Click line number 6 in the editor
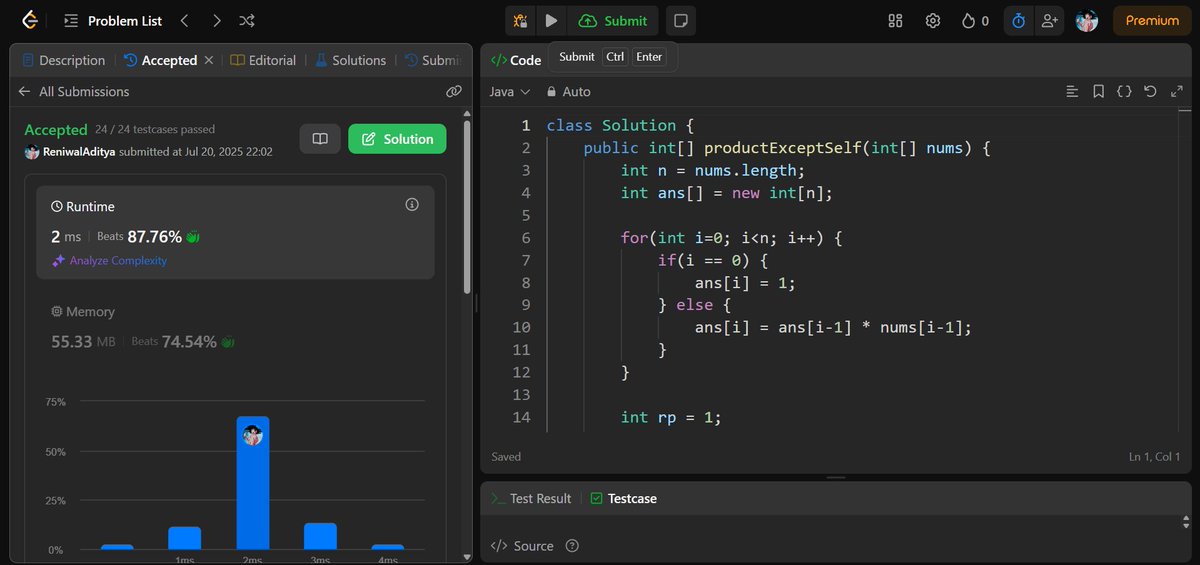The height and width of the screenshot is (565, 1200). (x=526, y=238)
